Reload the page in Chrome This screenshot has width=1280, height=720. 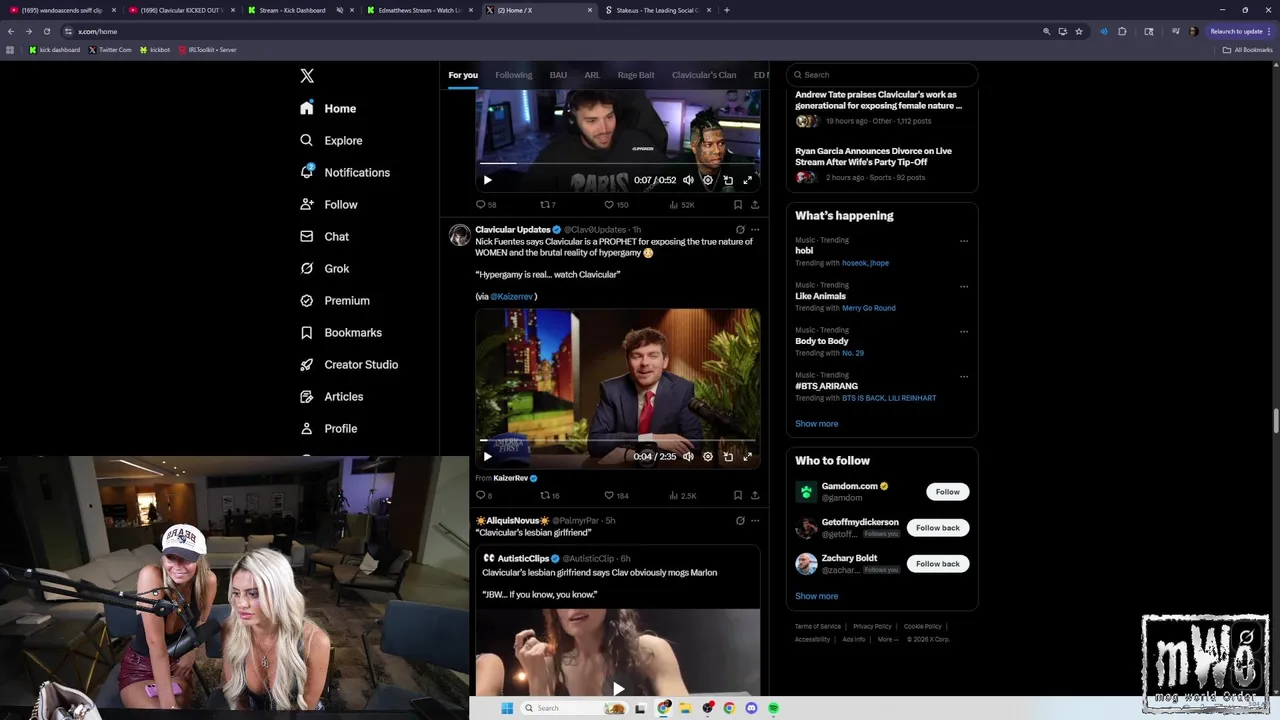pos(46,31)
